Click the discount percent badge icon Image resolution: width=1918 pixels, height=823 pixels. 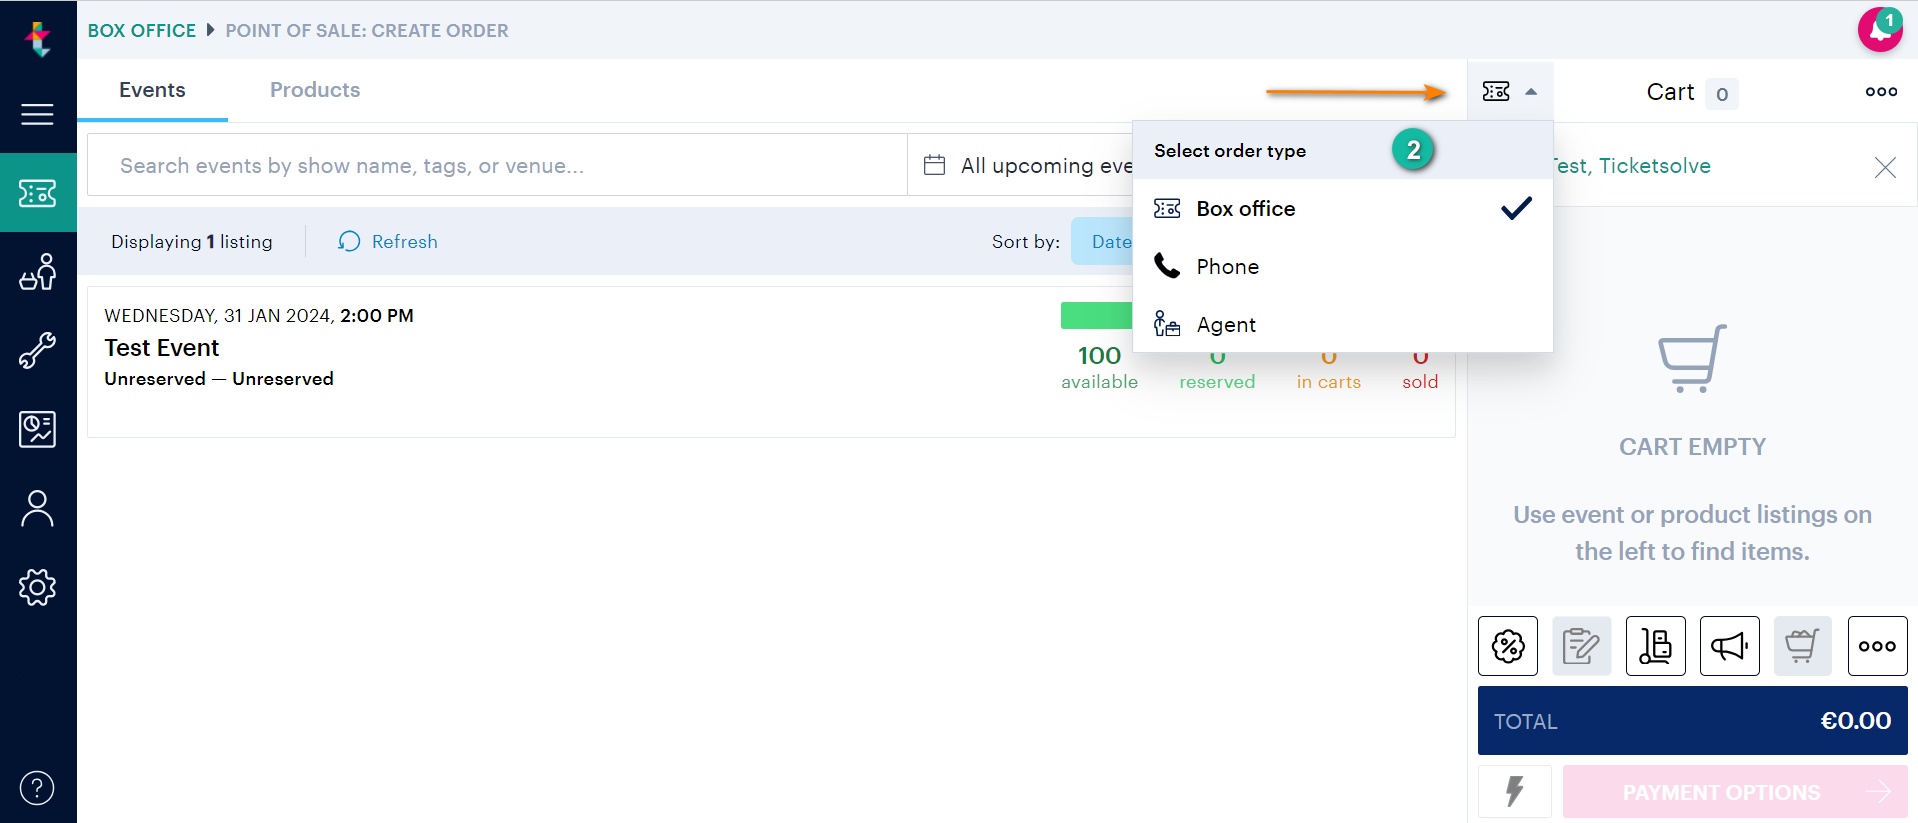point(1507,646)
